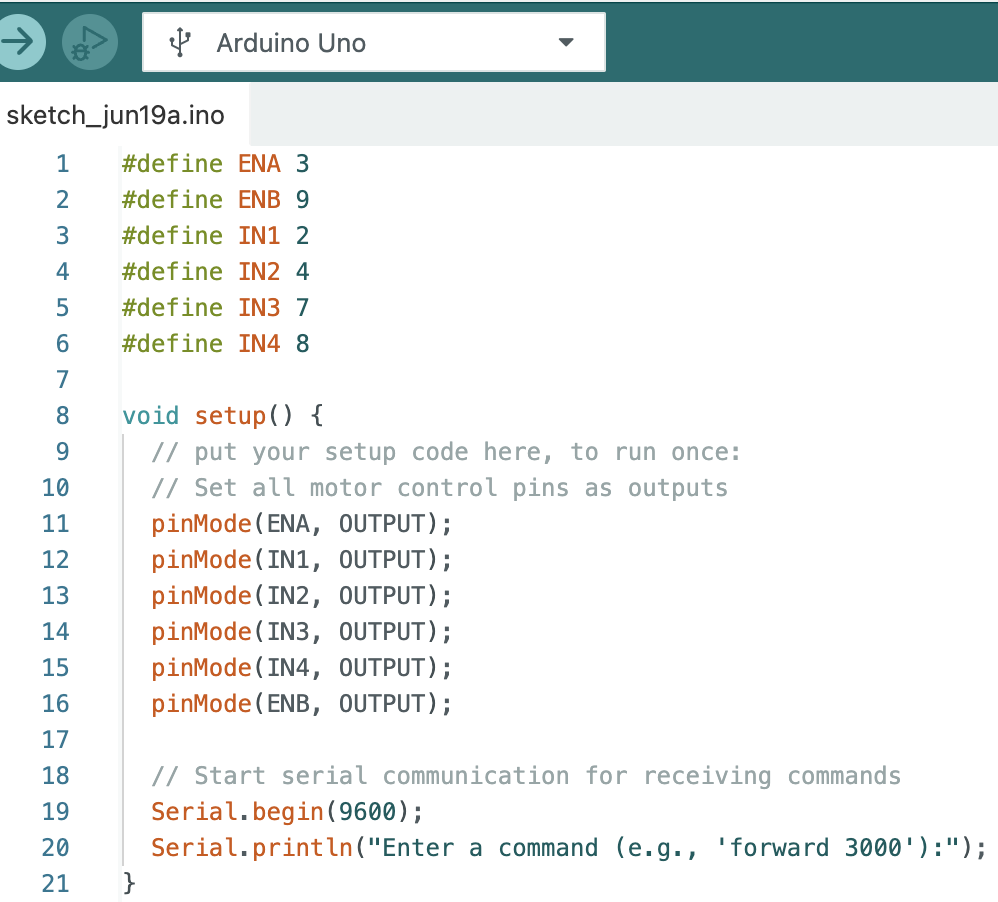Click the 'Enter a command' string literal

click(x=660, y=848)
